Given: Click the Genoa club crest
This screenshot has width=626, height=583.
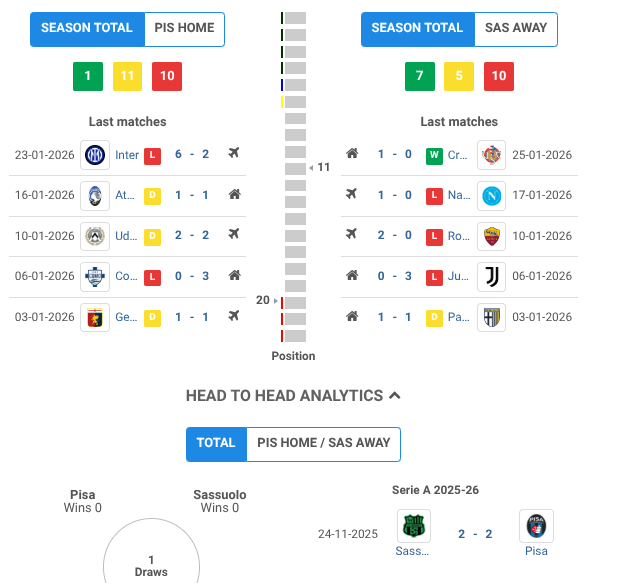Looking at the screenshot, I should tap(95, 317).
